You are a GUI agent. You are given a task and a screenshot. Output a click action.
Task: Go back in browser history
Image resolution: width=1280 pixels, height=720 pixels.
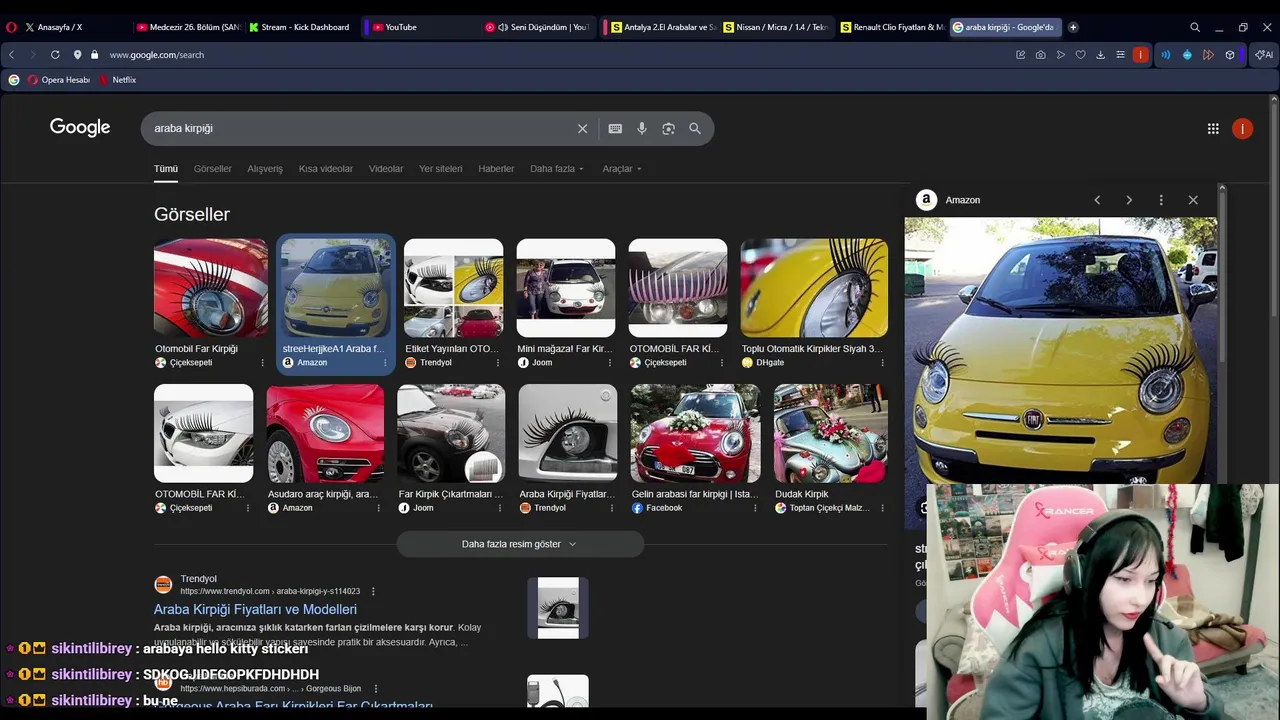12,55
